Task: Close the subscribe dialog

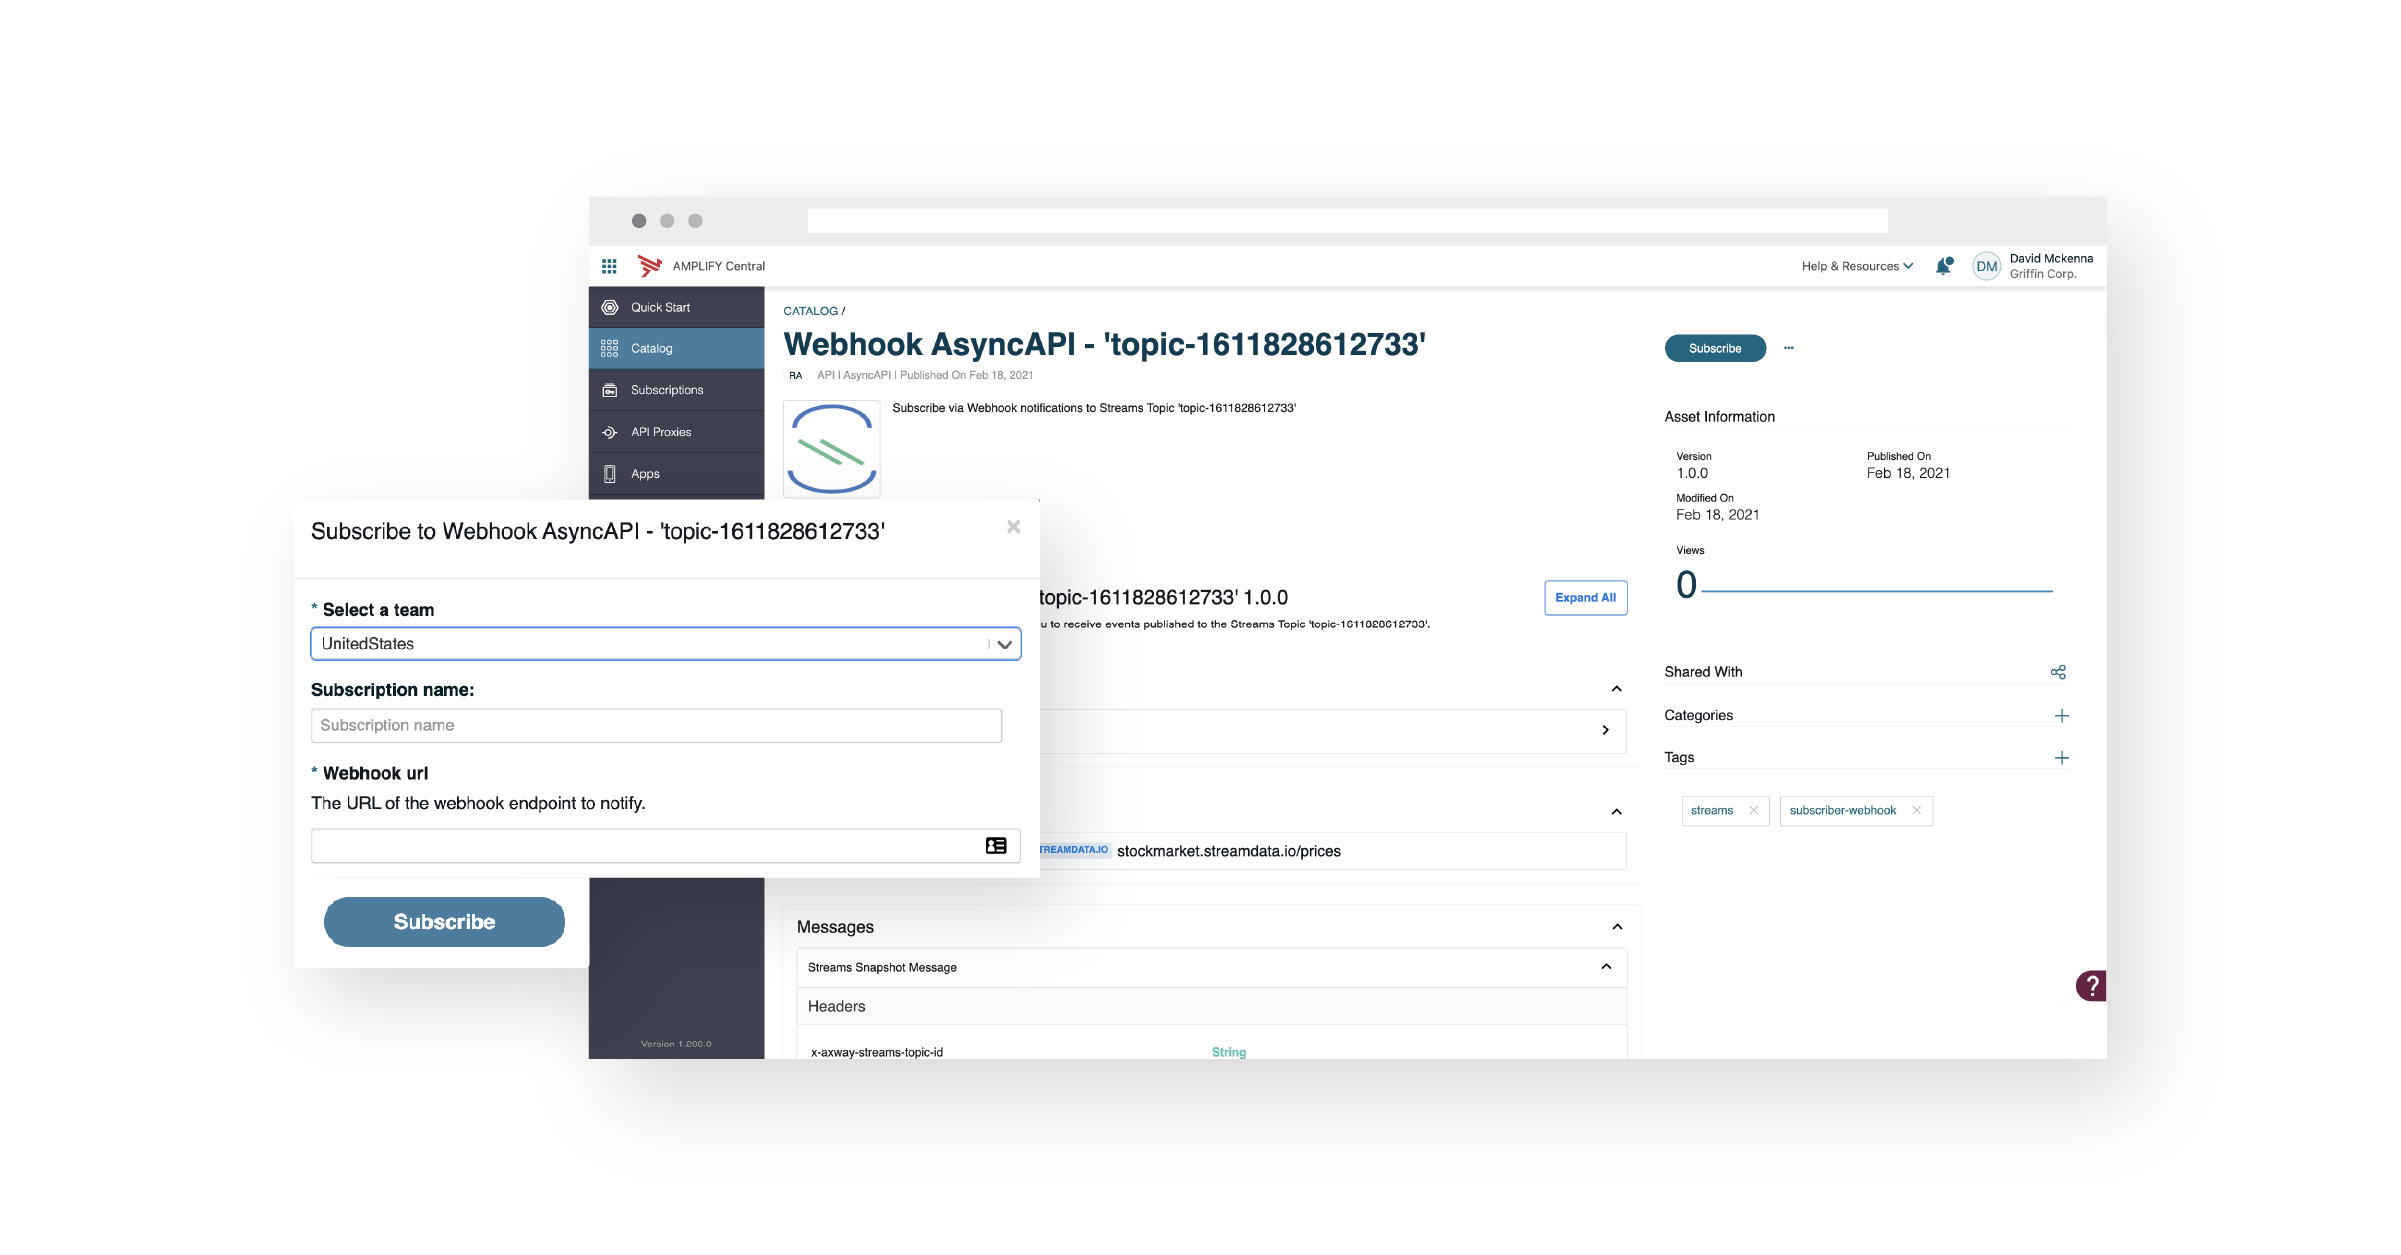Action: [1013, 527]
